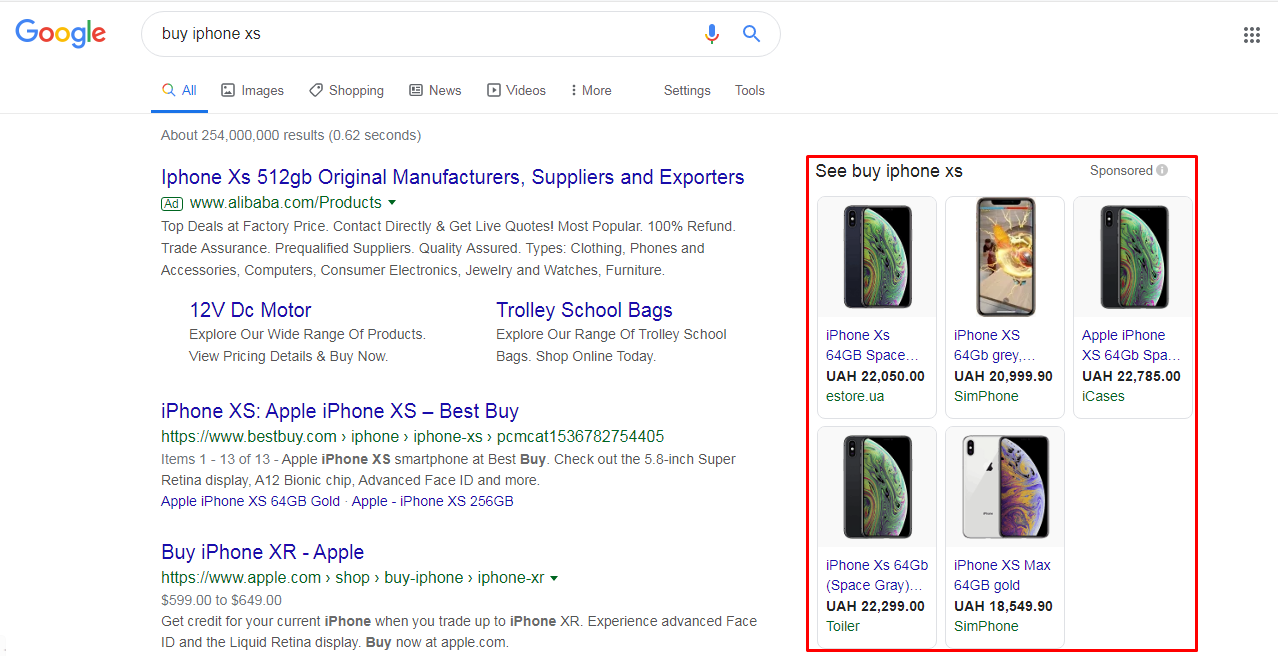Click the 'About 254,000,000 results' count text

coord(291,135)
